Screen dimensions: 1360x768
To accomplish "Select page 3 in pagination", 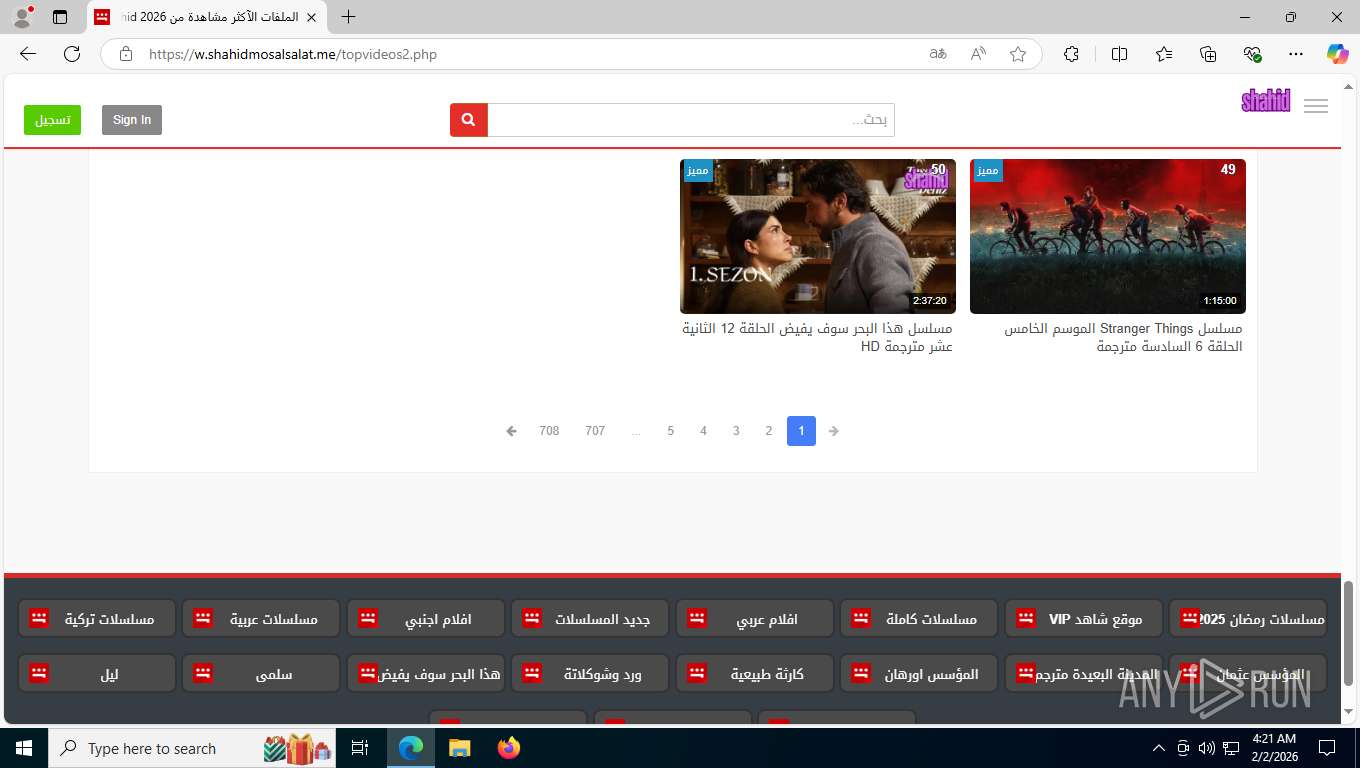I will pos(736,431).
